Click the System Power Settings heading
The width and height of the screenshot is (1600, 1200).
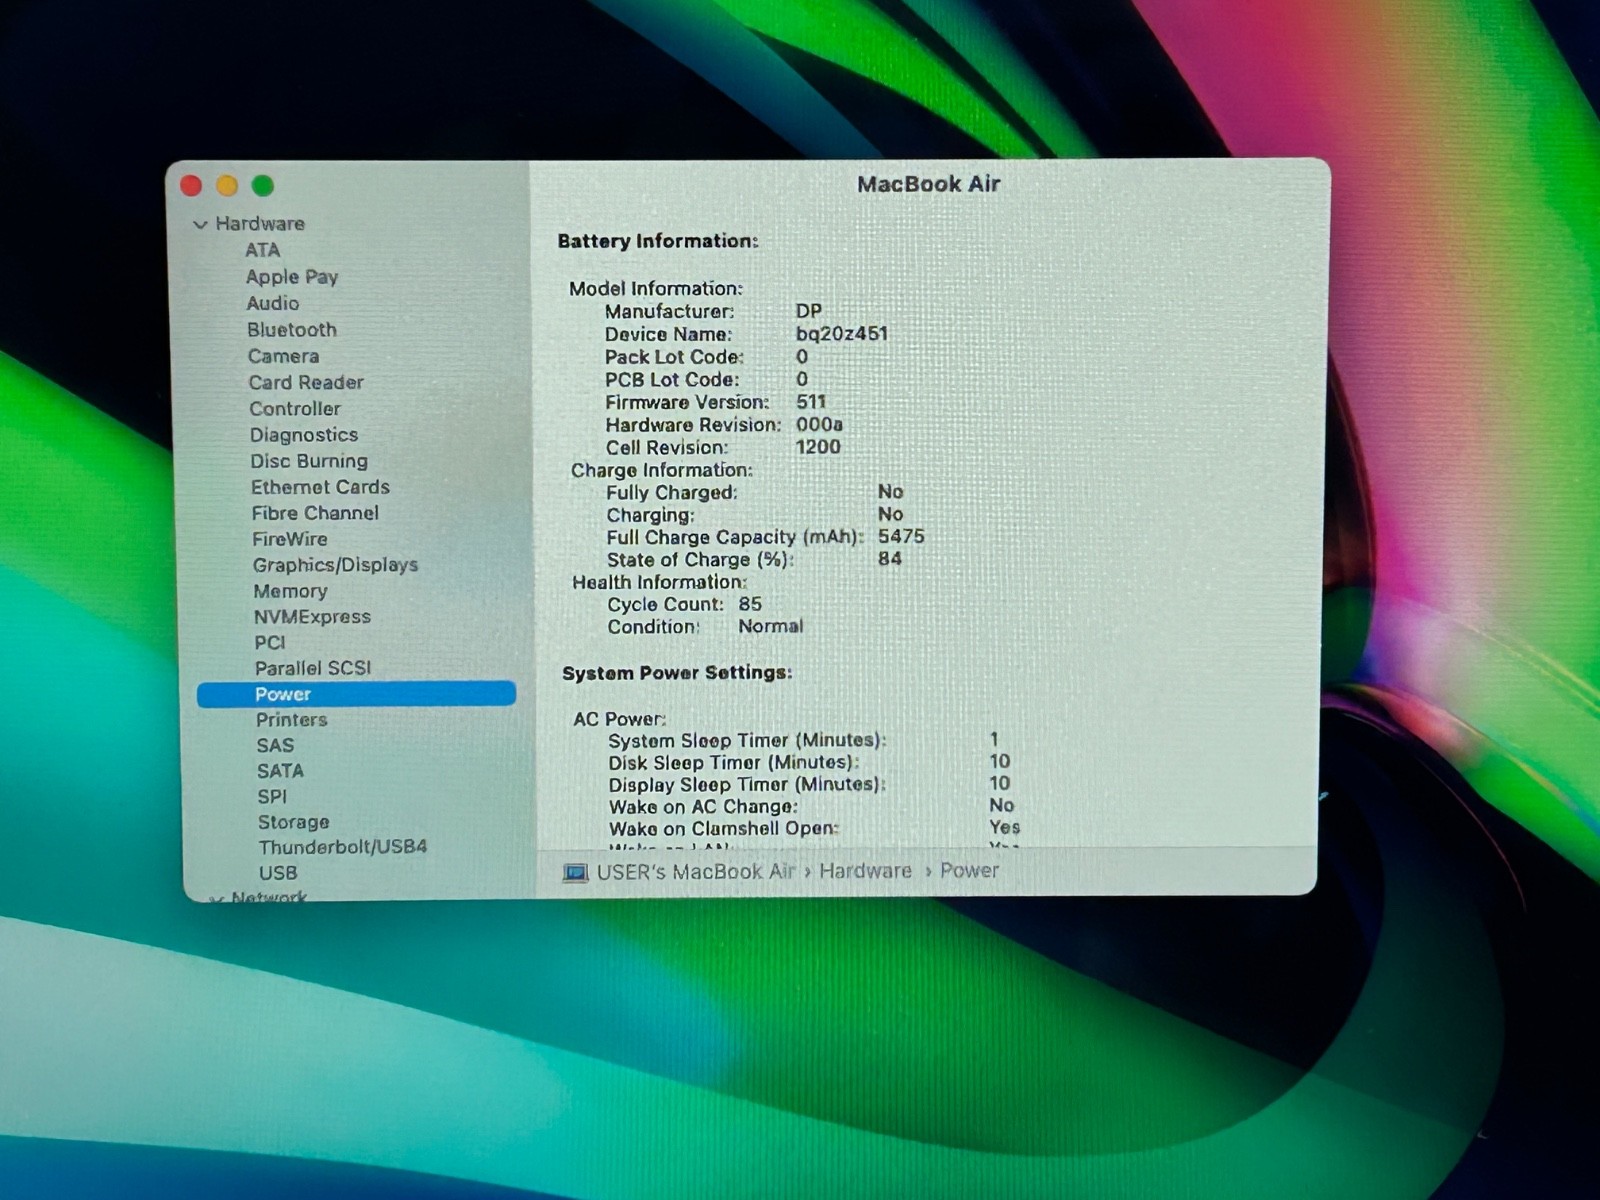coord(677,673)
